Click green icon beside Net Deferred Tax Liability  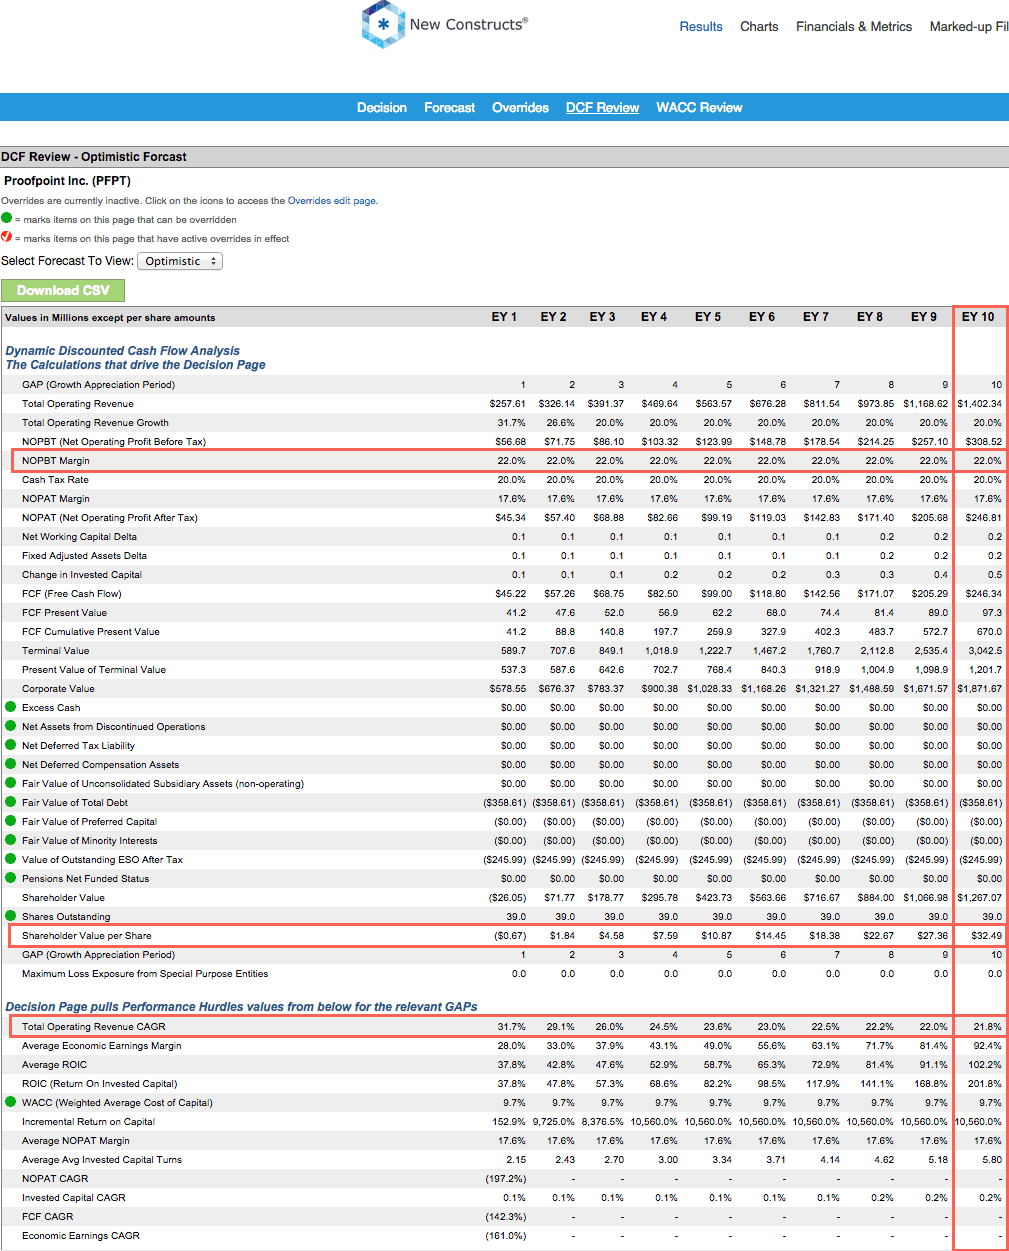11,745
